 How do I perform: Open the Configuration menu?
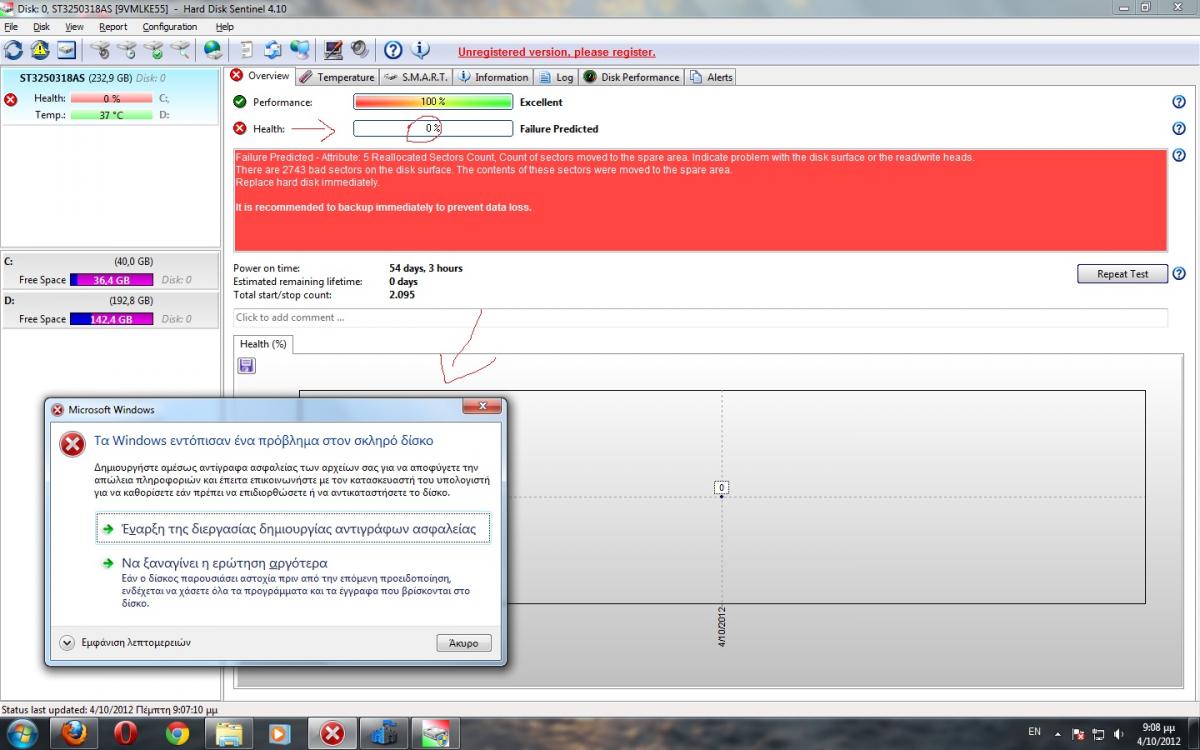pyautogui.click(x=170, y=27)
